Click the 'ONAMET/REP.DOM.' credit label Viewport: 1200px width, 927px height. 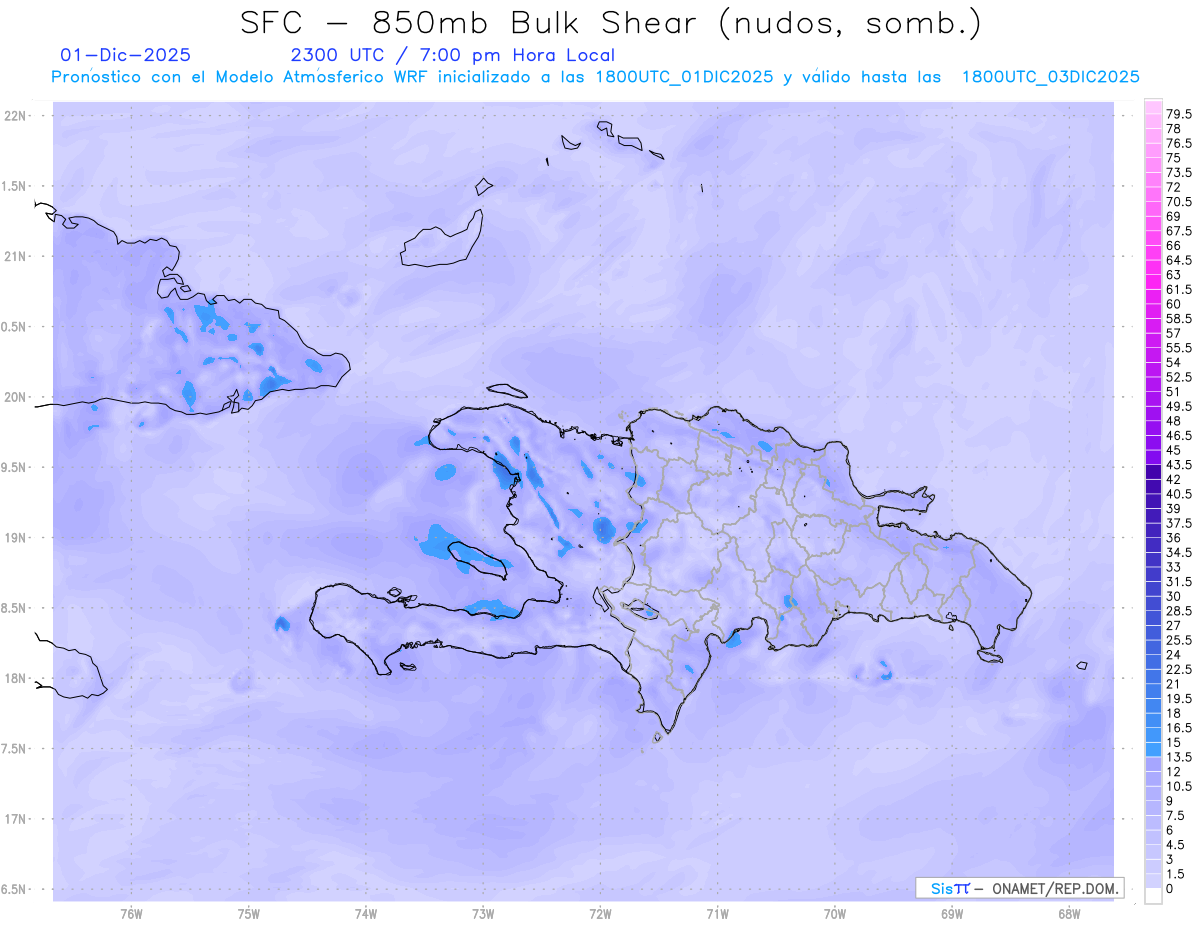click(1056, 888)
